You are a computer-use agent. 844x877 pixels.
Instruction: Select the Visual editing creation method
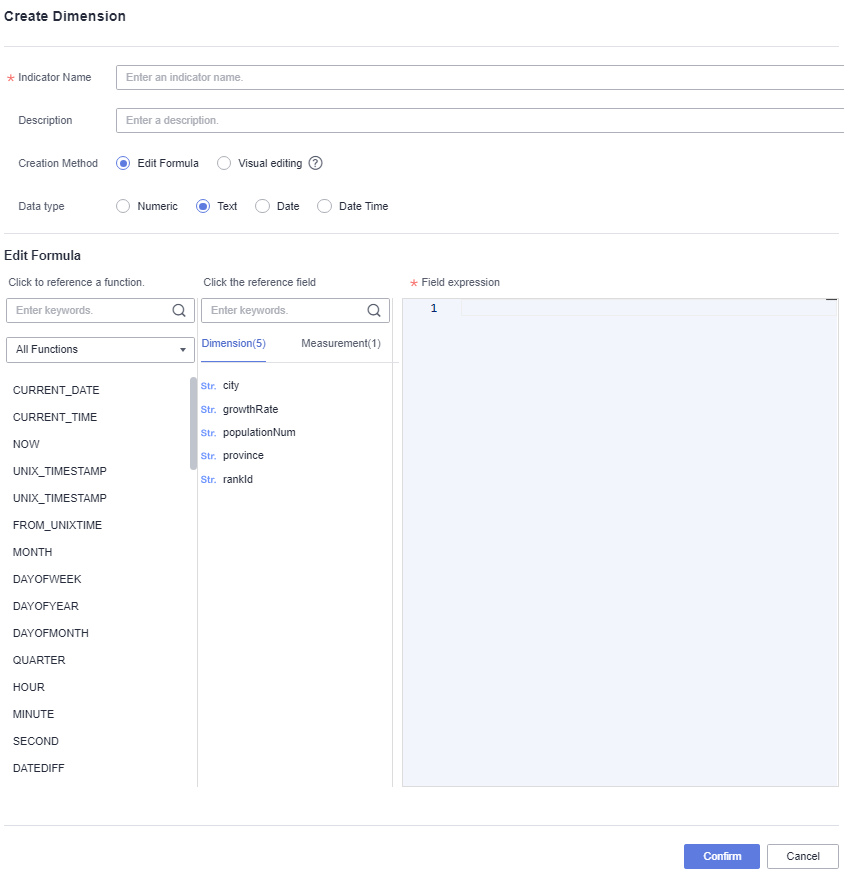pyautogui.click(x=224, y=164)
